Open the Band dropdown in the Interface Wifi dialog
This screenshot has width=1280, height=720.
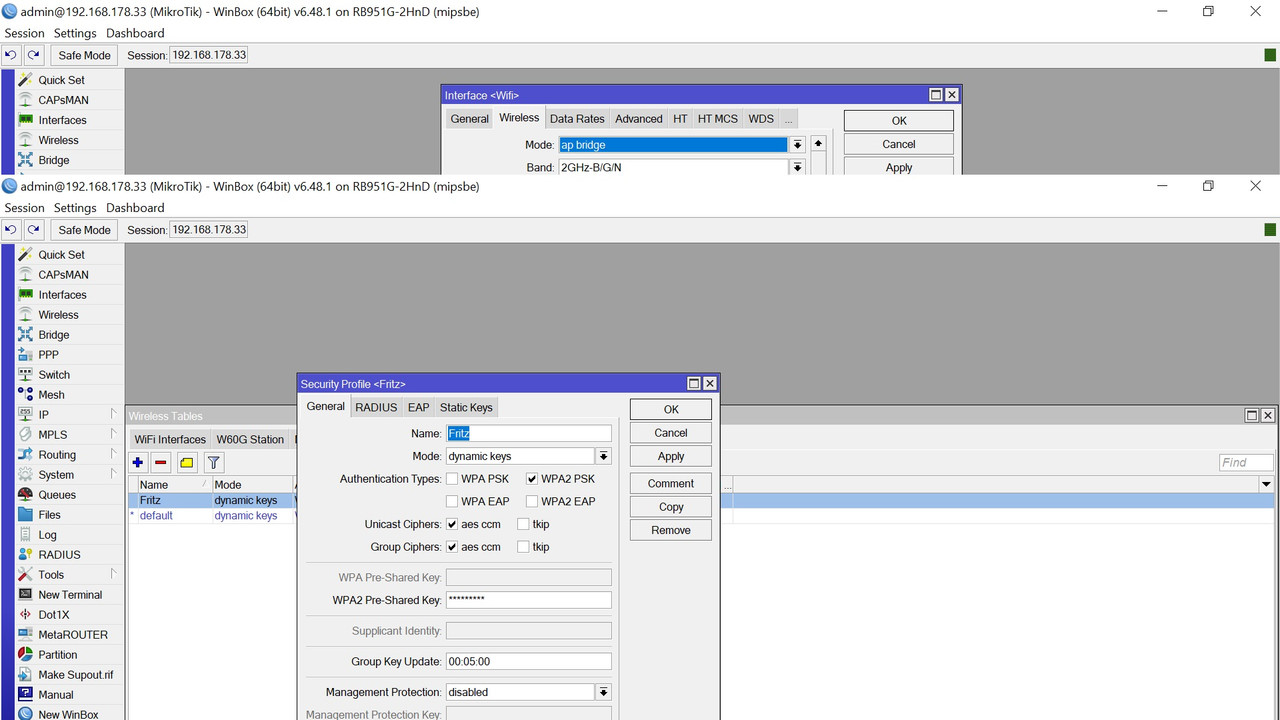(797, 167)
